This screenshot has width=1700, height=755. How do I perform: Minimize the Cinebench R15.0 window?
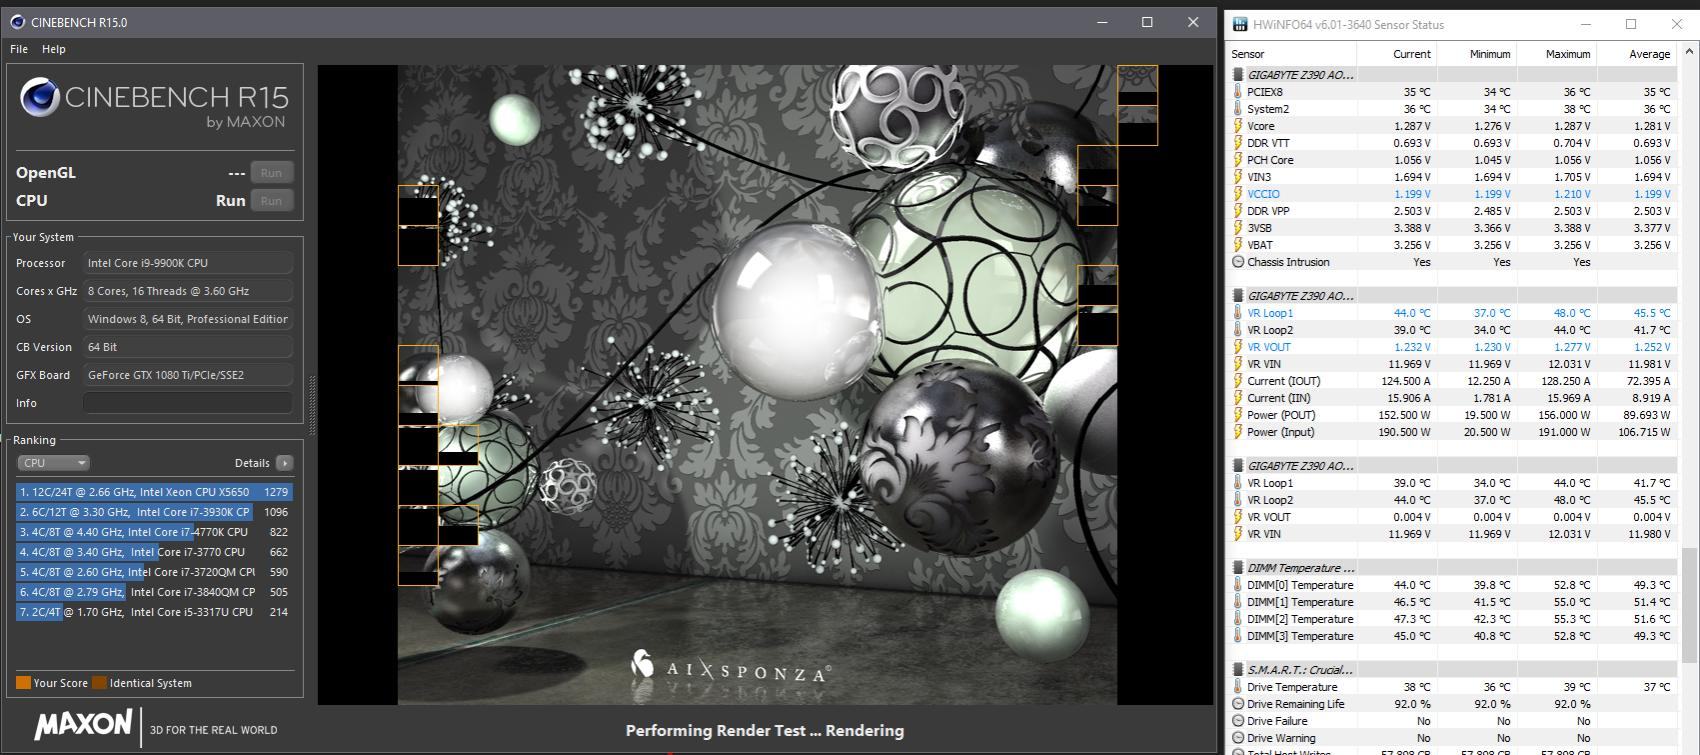[1102, 22]
